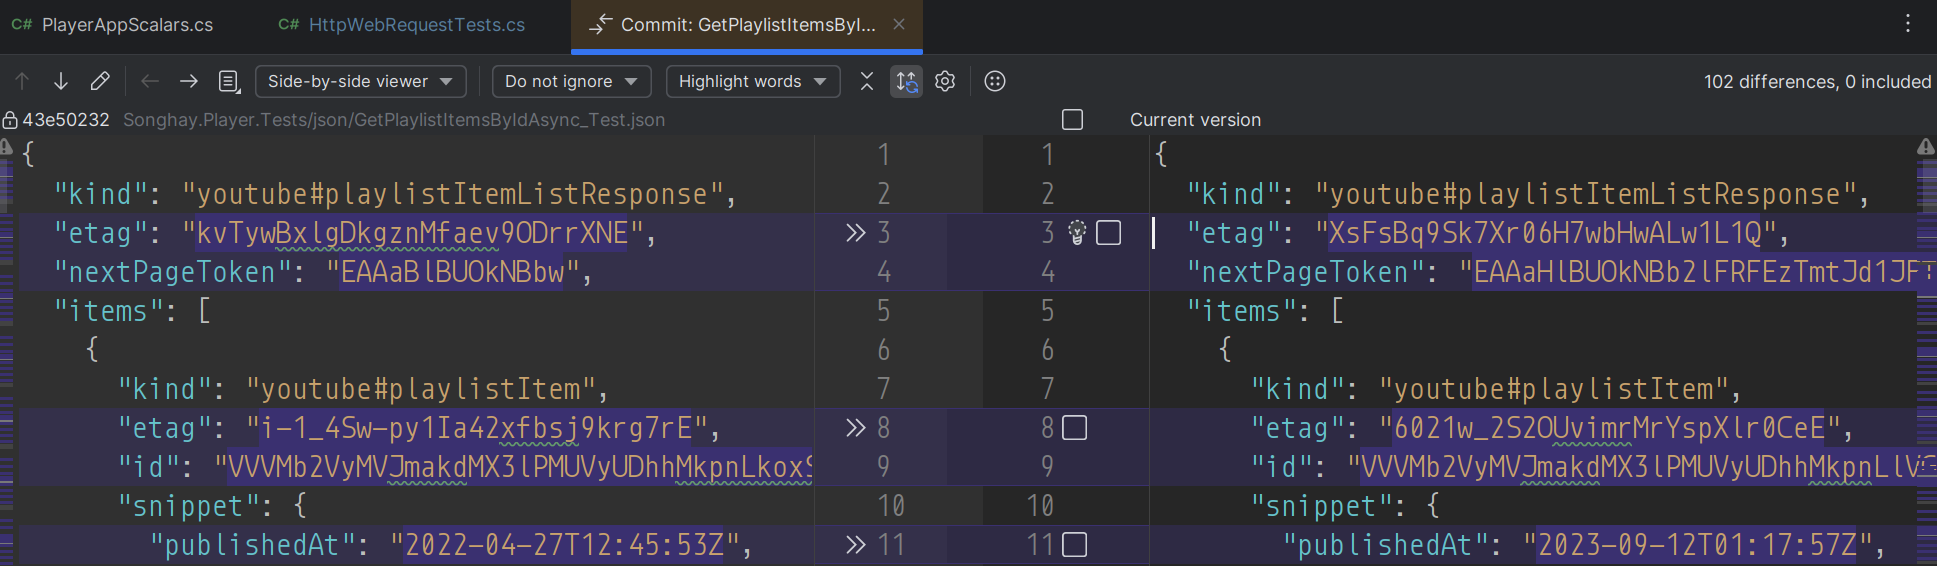Click left pane change marker stripe

click(6, 360)
